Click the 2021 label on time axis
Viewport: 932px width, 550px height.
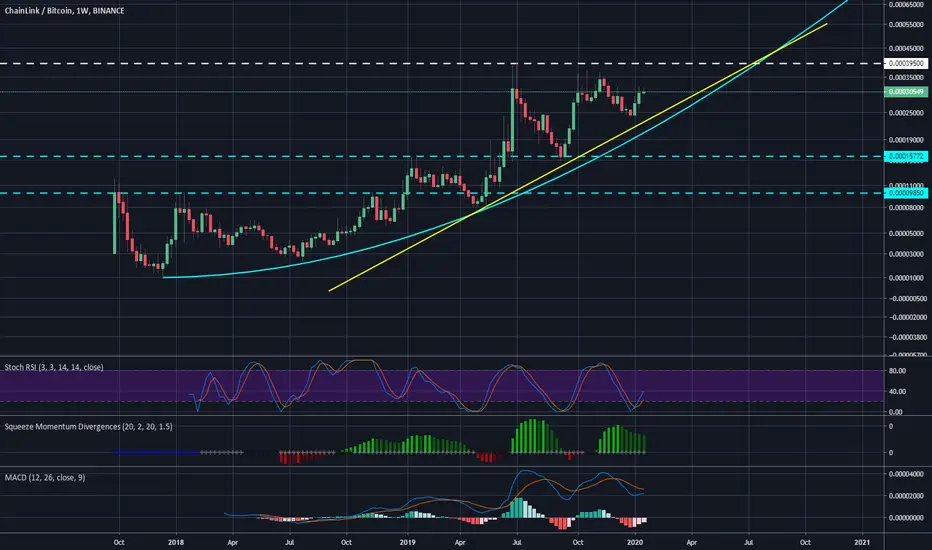862,542
